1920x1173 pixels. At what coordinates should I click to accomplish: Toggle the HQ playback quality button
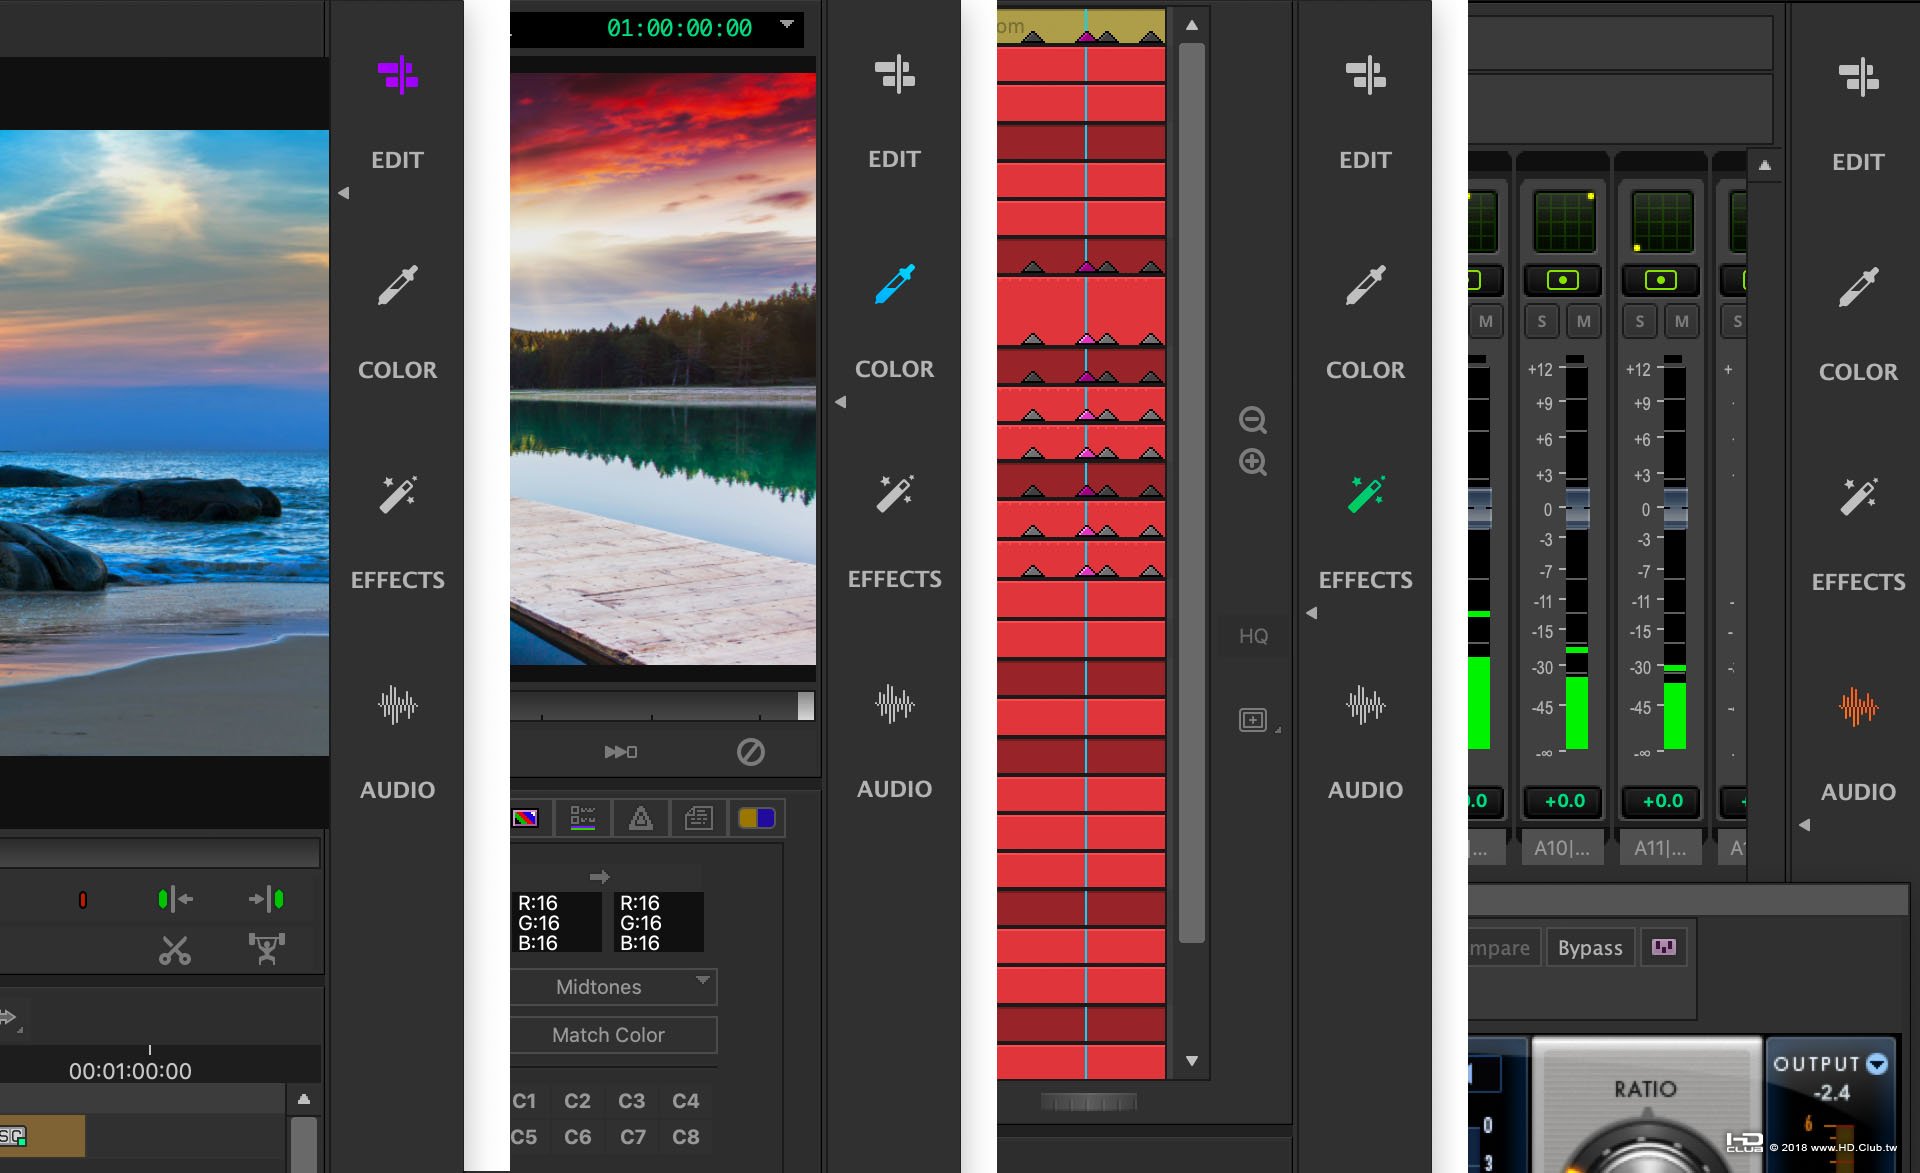(x=1253, y=636)
